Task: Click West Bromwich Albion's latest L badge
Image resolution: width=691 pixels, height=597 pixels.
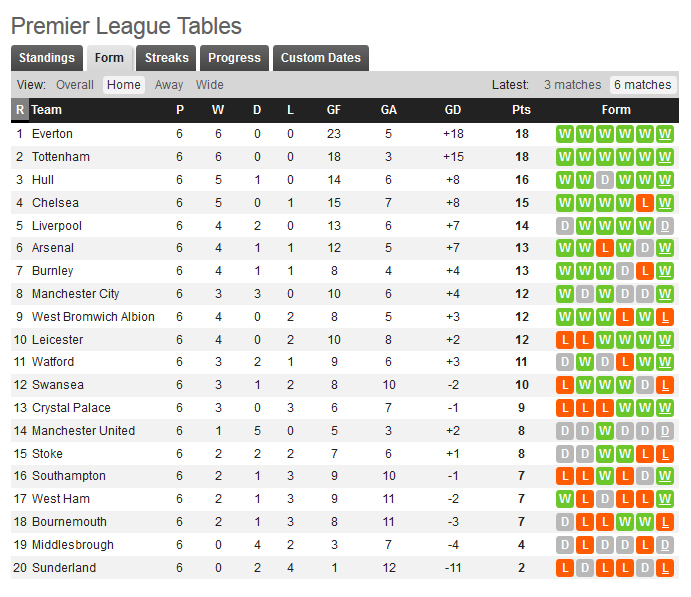Action: coord(665,317)
